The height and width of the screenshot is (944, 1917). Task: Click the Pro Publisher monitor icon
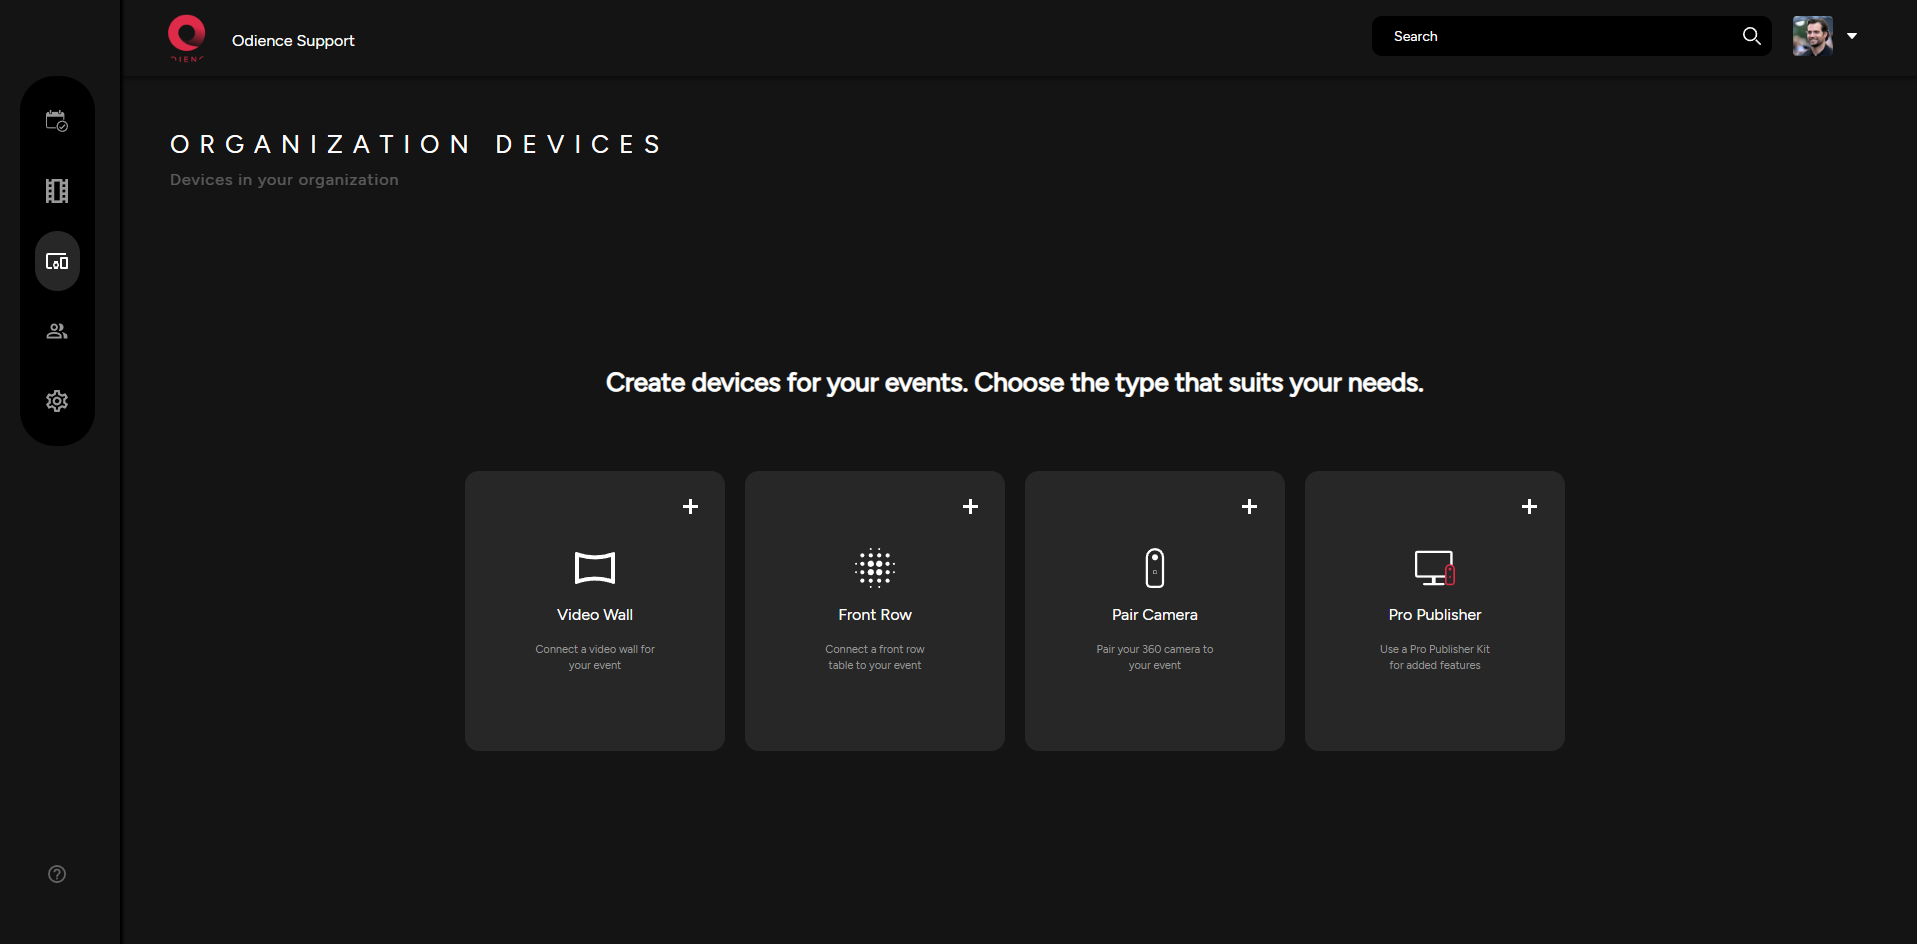(1435, 568)
